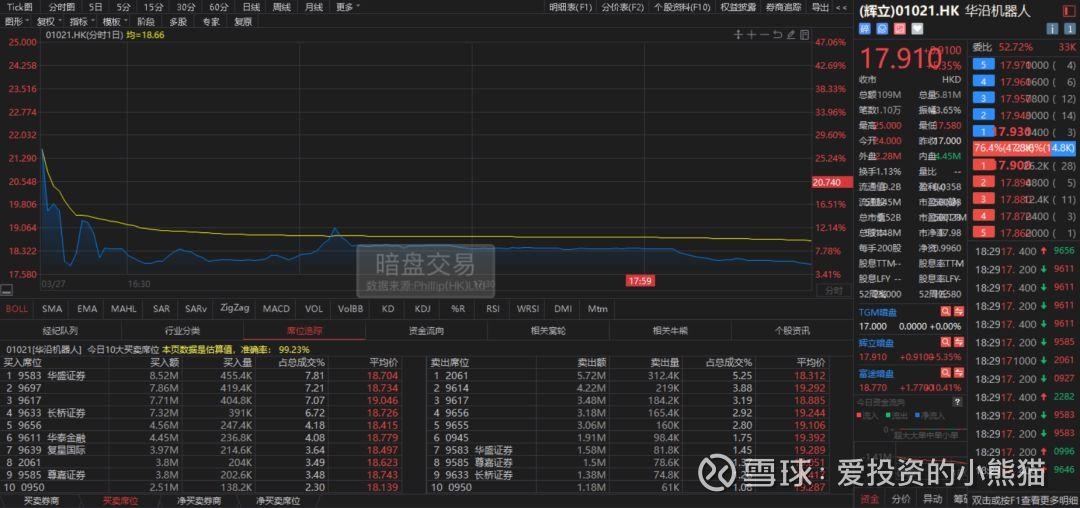The height and width of the screenshot is (508, 1080).
Task: Toggle the BOLL indicator
Action: coord(17,309)
